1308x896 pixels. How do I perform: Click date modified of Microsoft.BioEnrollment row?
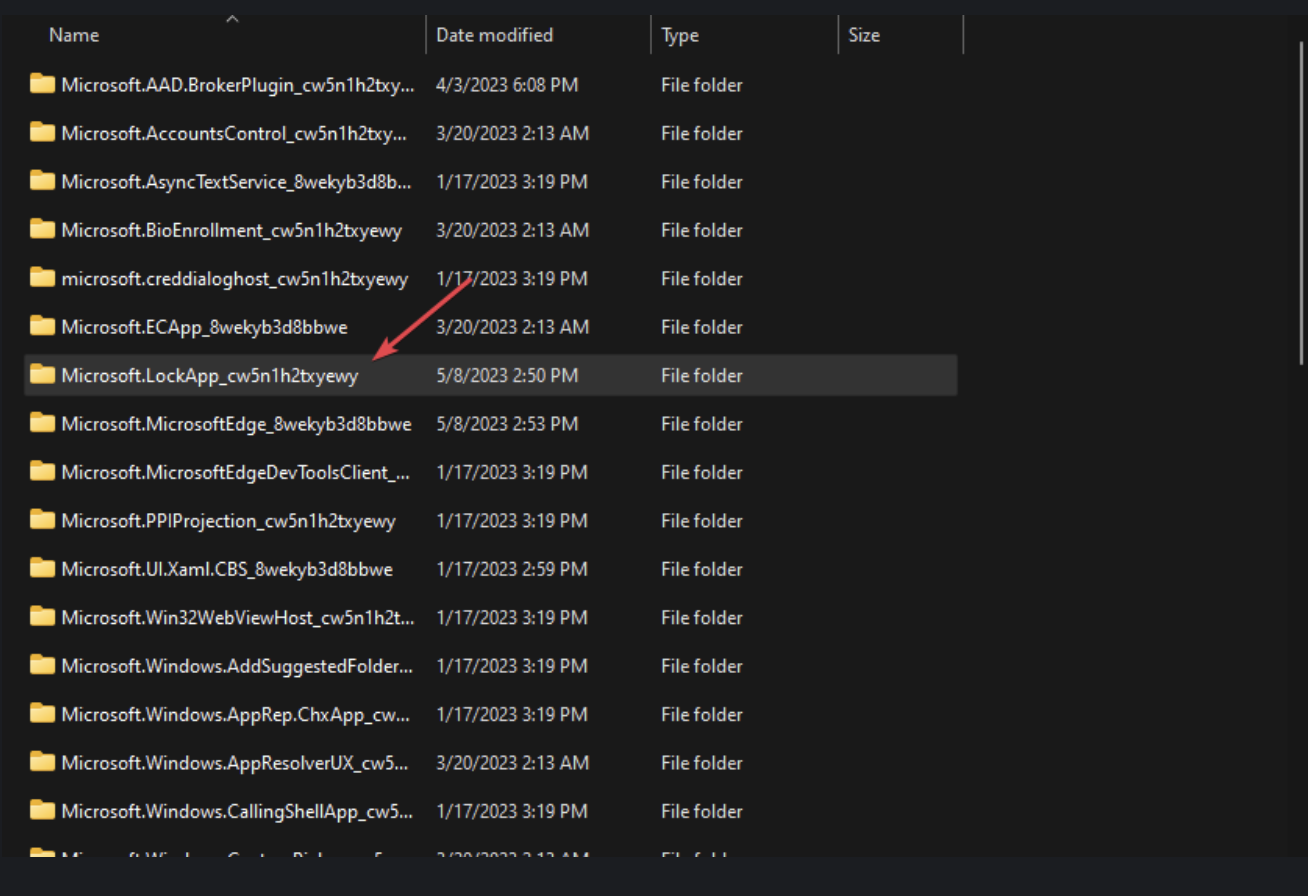pos(512,230)
